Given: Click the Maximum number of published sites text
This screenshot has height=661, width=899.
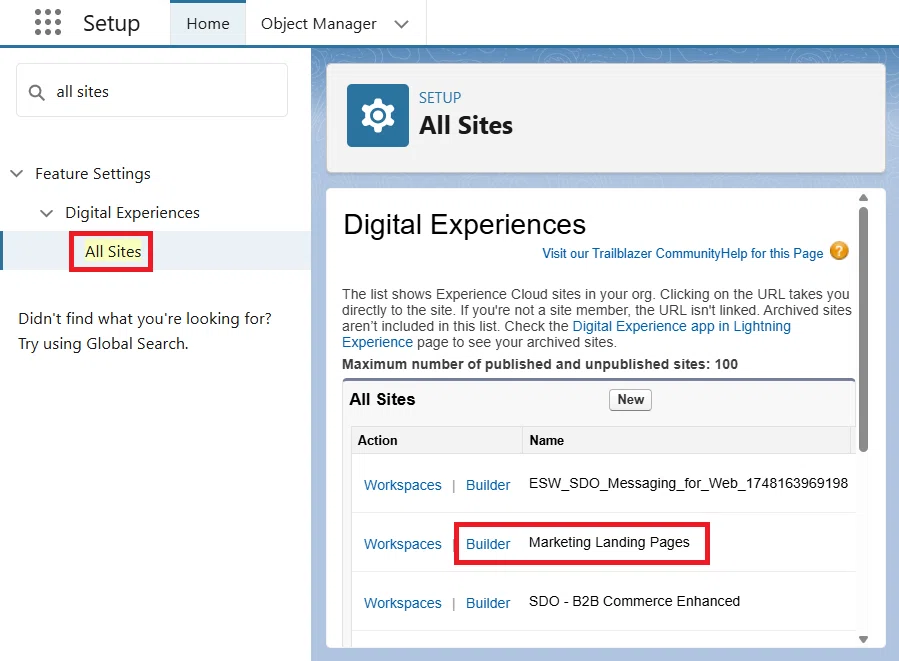Looking at the screenshot, I should 540,365.
